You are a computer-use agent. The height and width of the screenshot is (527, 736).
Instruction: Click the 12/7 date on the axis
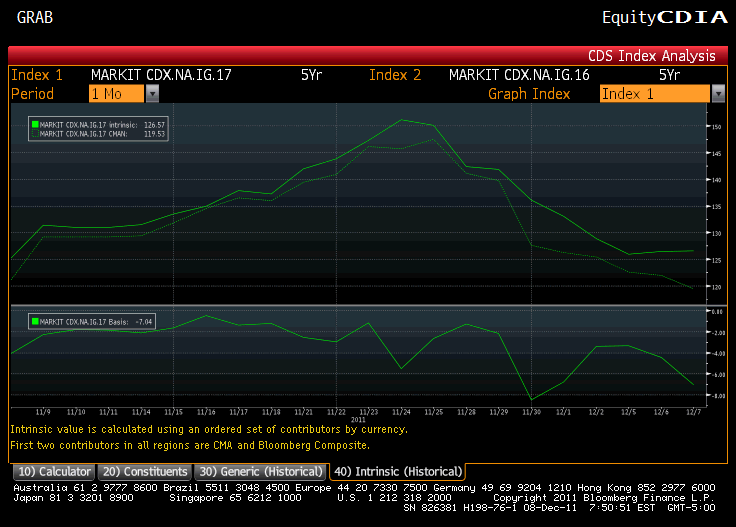click(691, 412)
